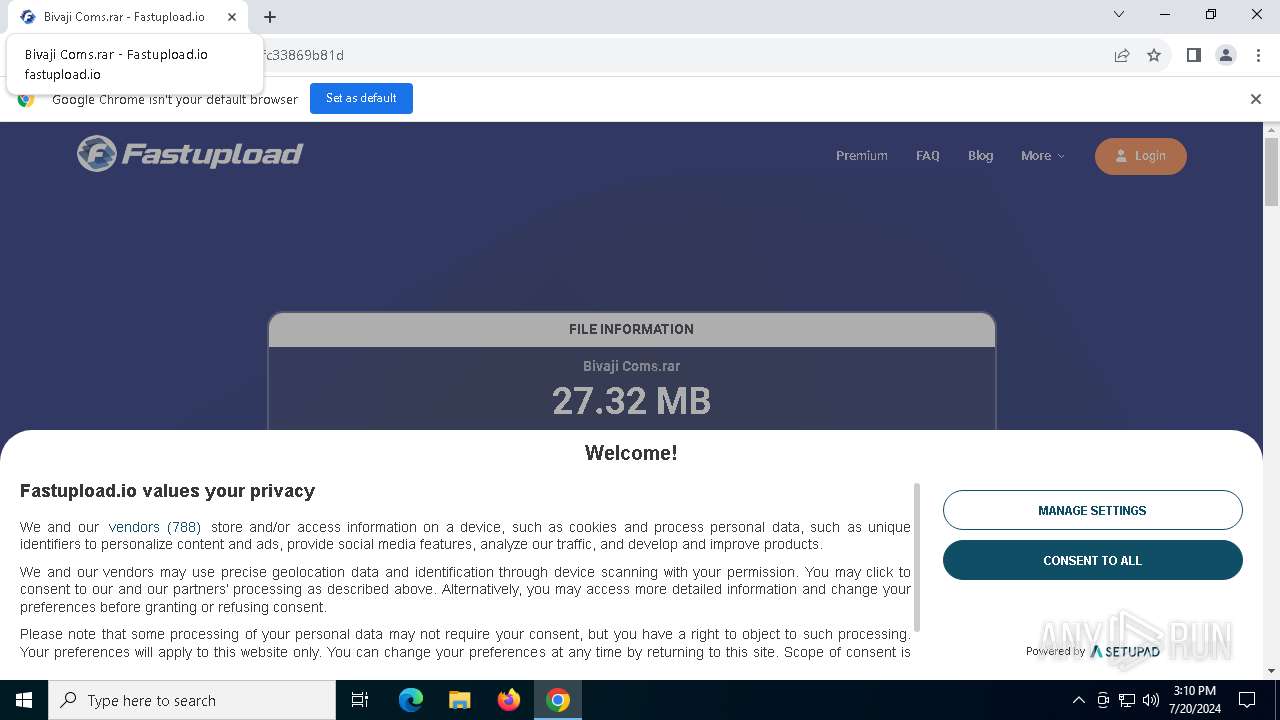Image resolution: width=1280 pixels, height=720 pixels.
Task: Toggle the Chrome side panel
Action: click(x=1193, y=55)
